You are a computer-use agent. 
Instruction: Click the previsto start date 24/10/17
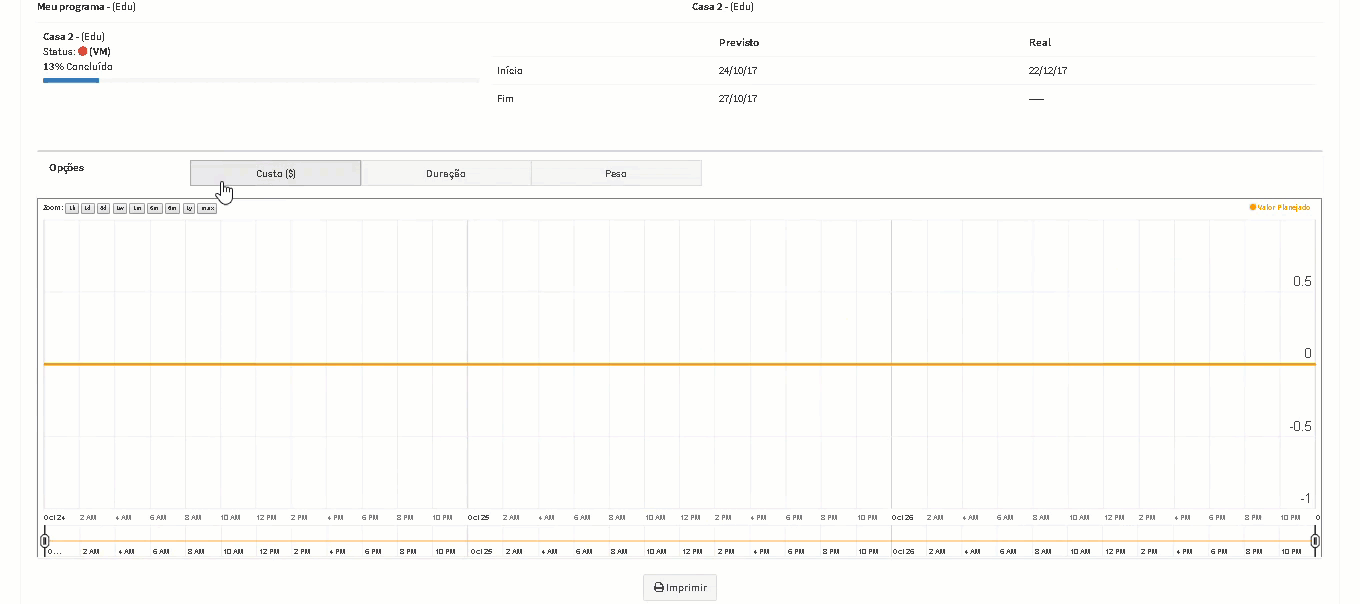737,71
